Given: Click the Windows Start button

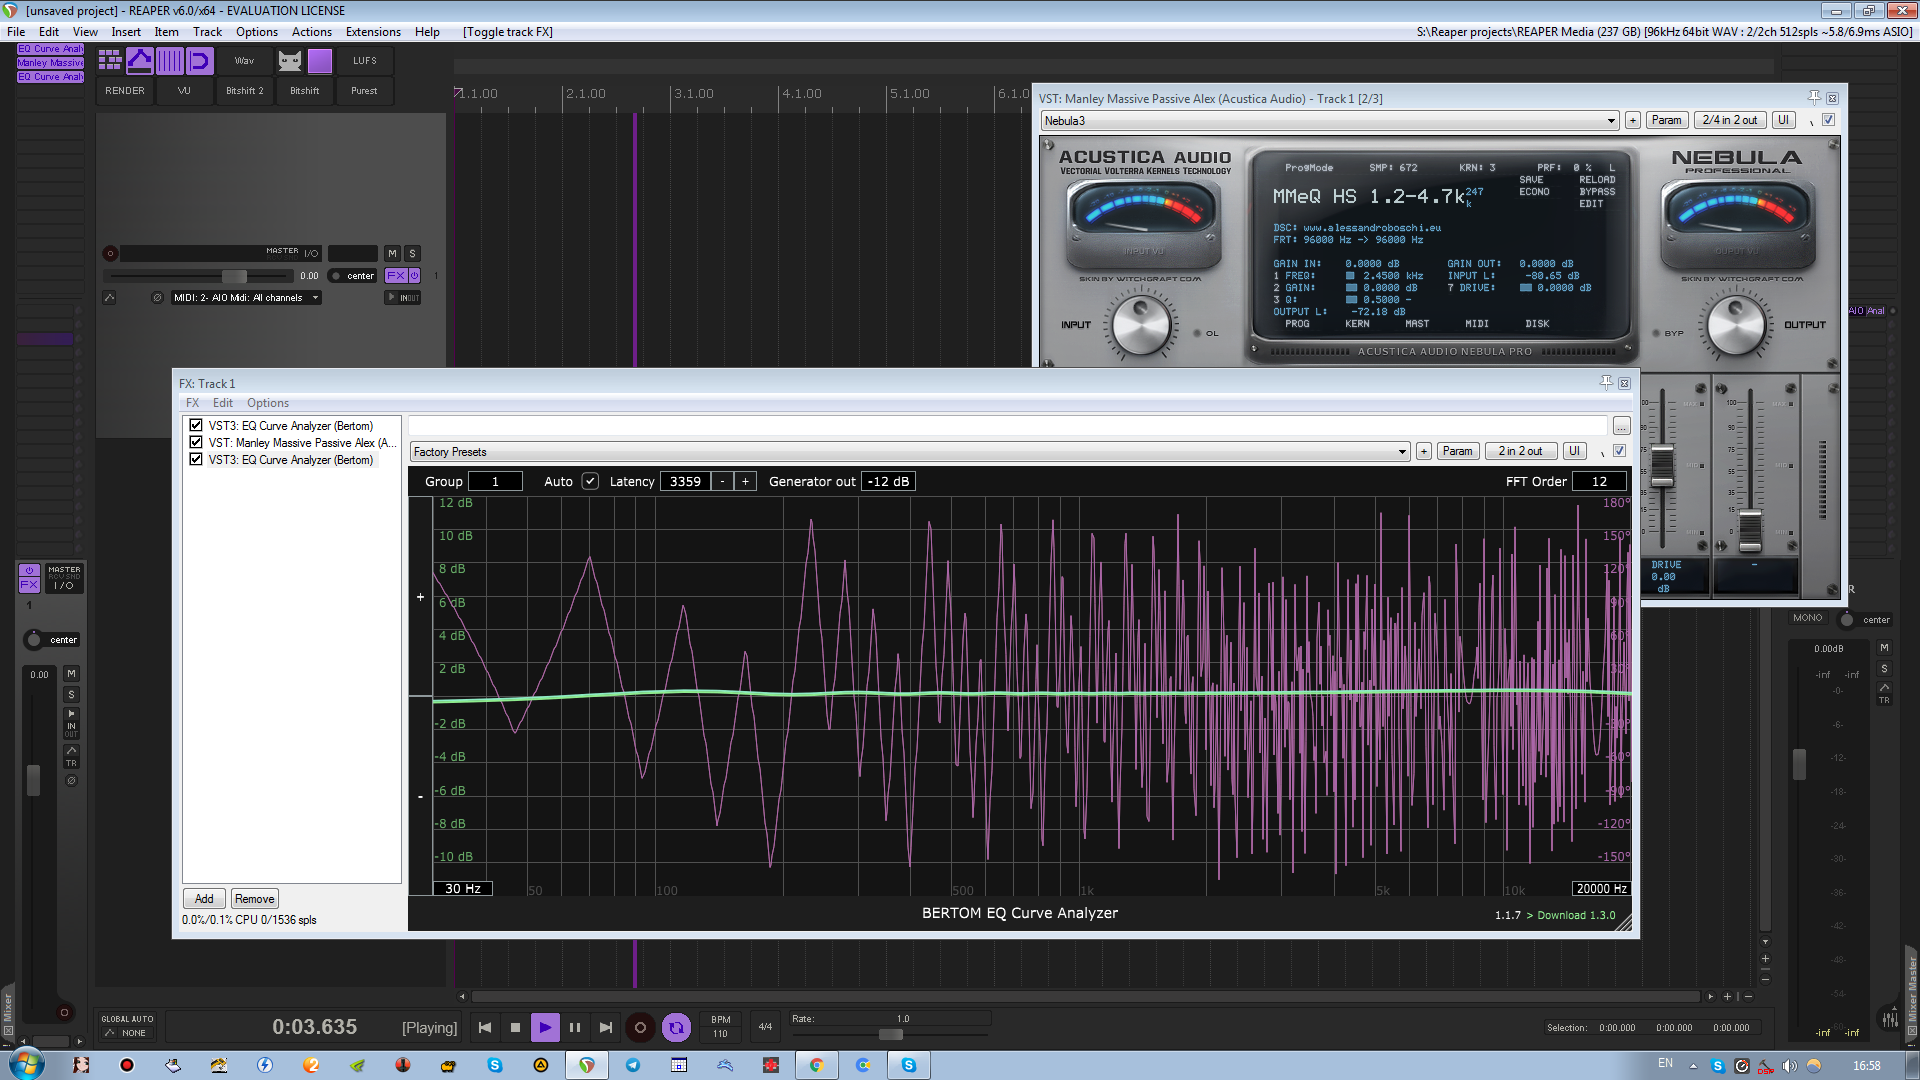Looking at the screenshot, I should [27, 1064].
